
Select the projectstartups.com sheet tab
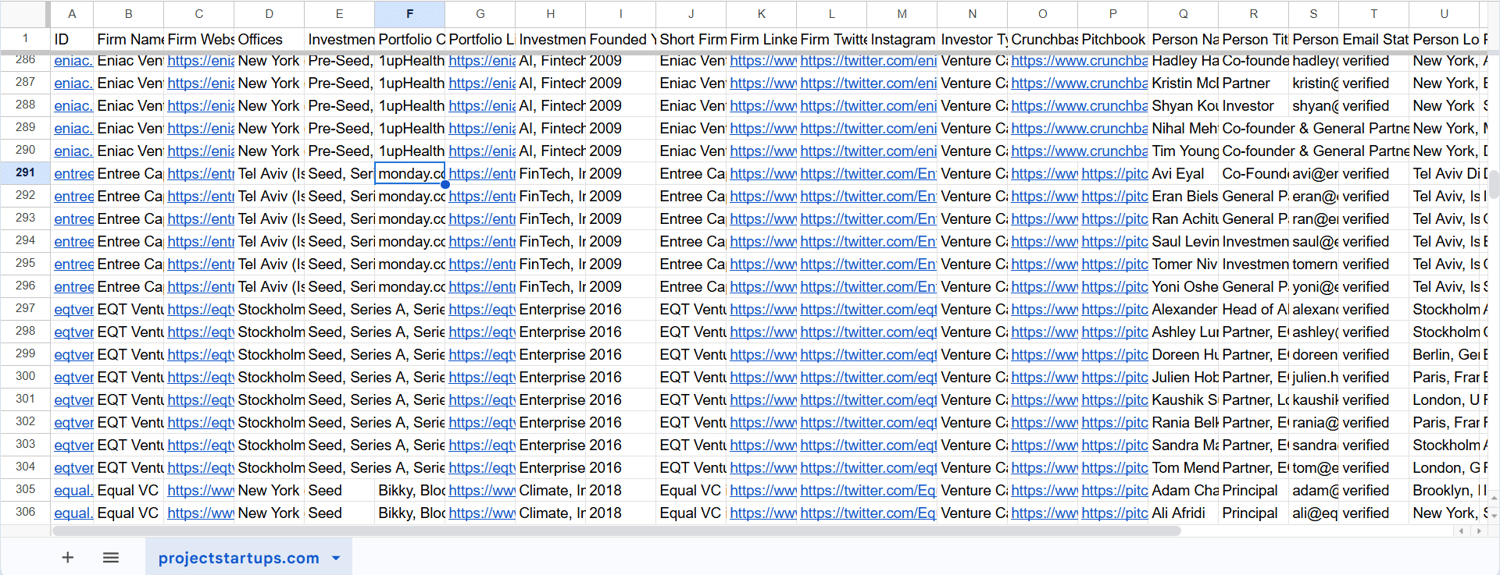coord(239,558)
